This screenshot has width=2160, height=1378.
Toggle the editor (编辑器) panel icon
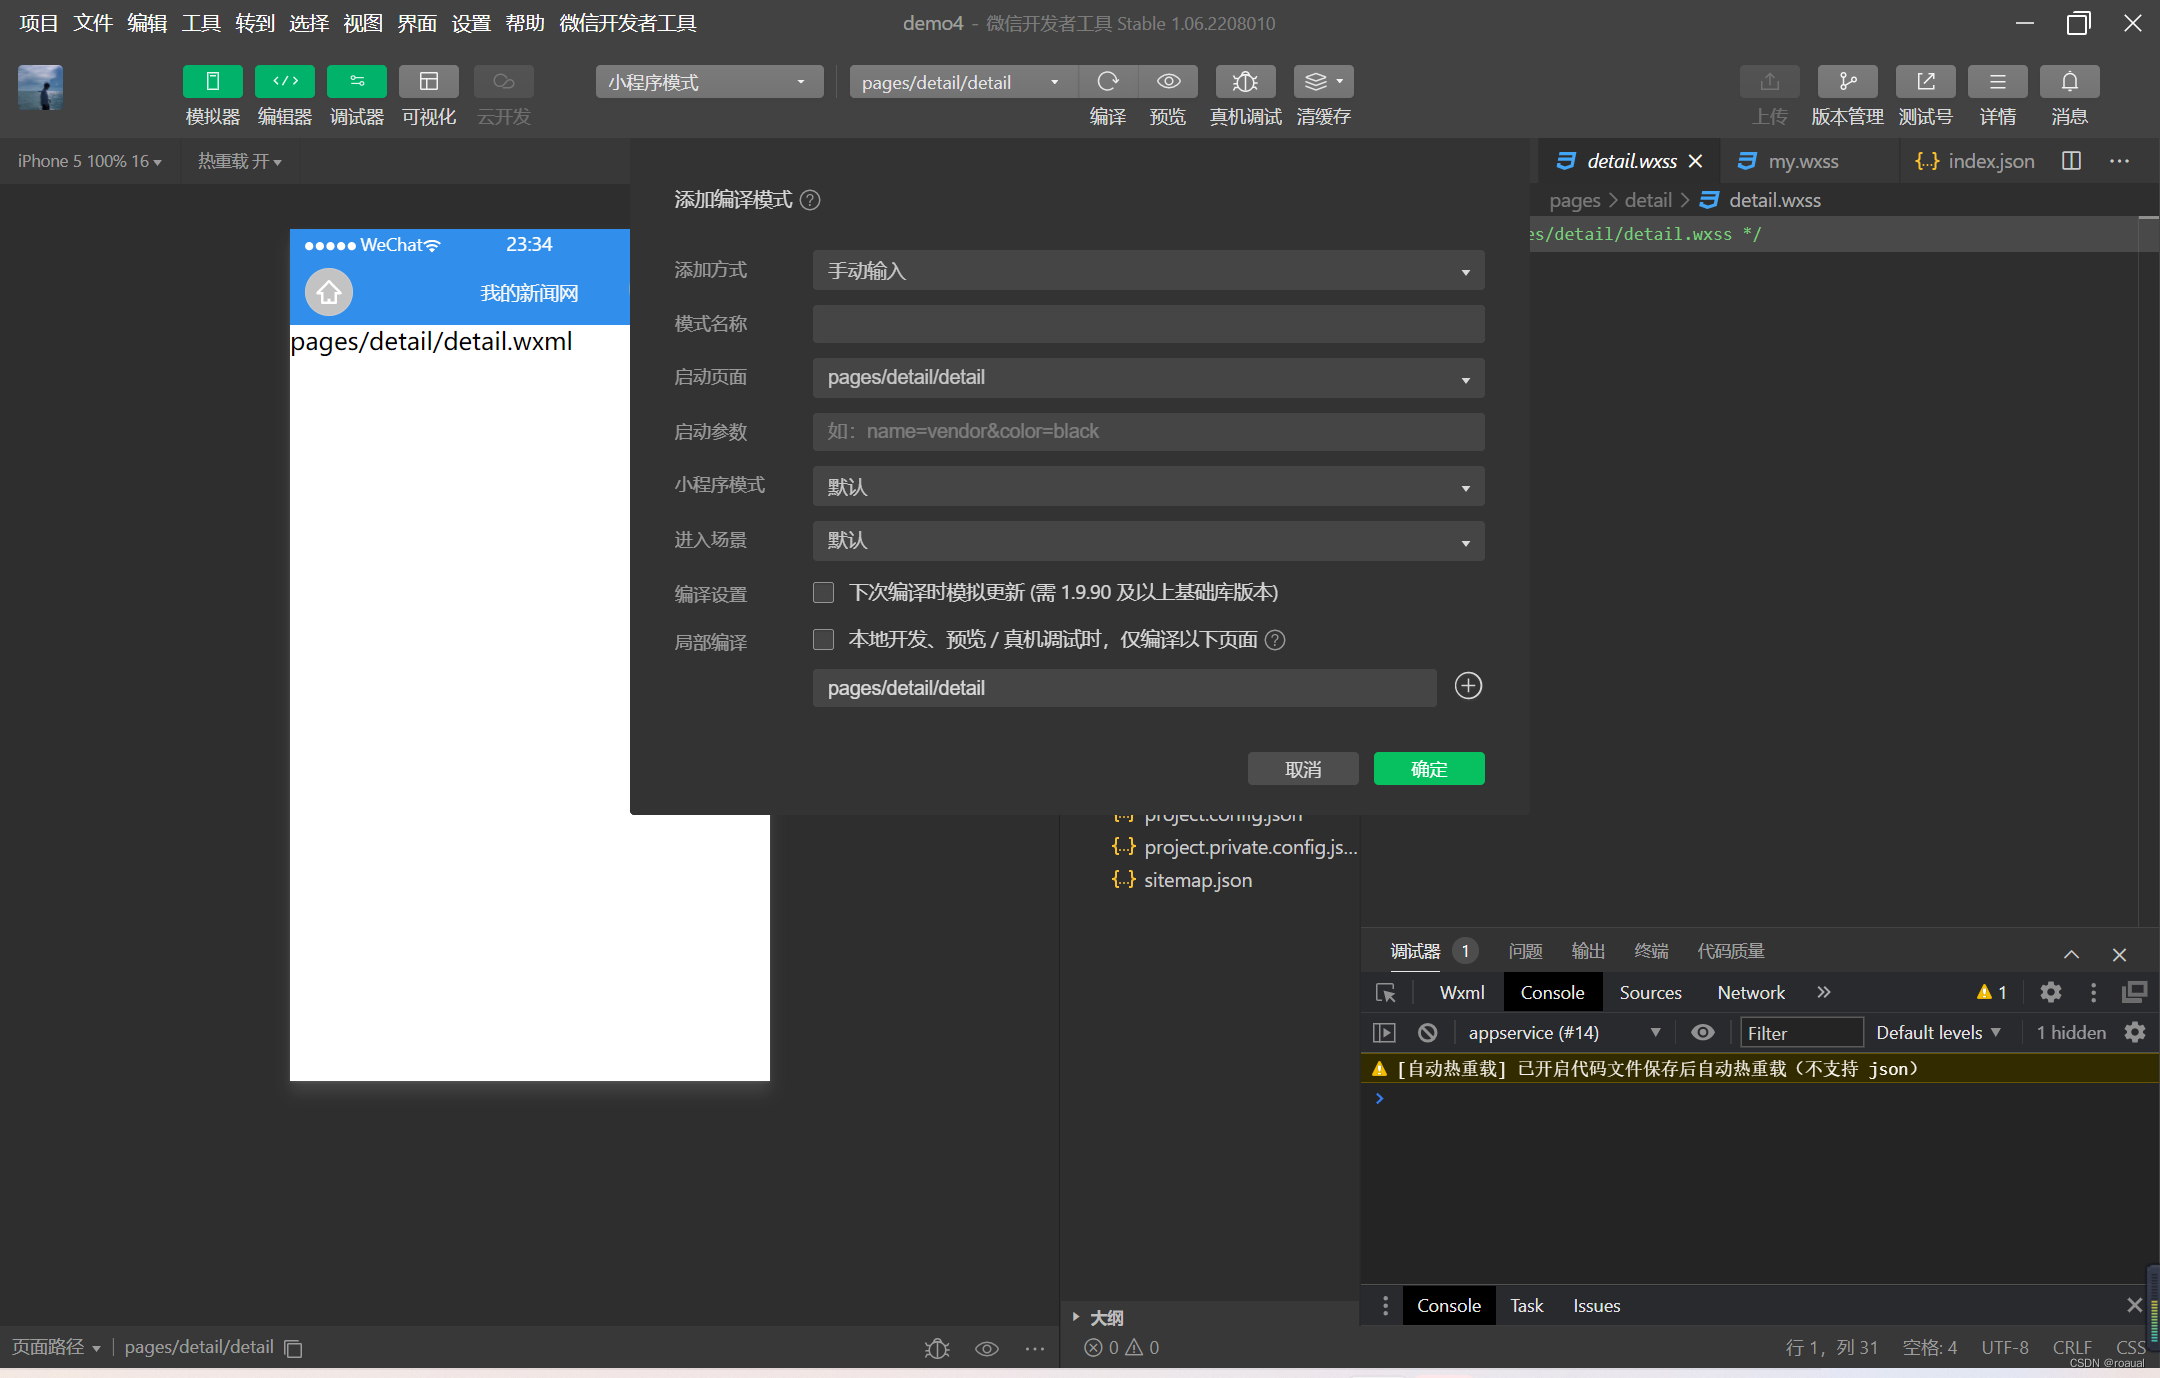(284, 82)
